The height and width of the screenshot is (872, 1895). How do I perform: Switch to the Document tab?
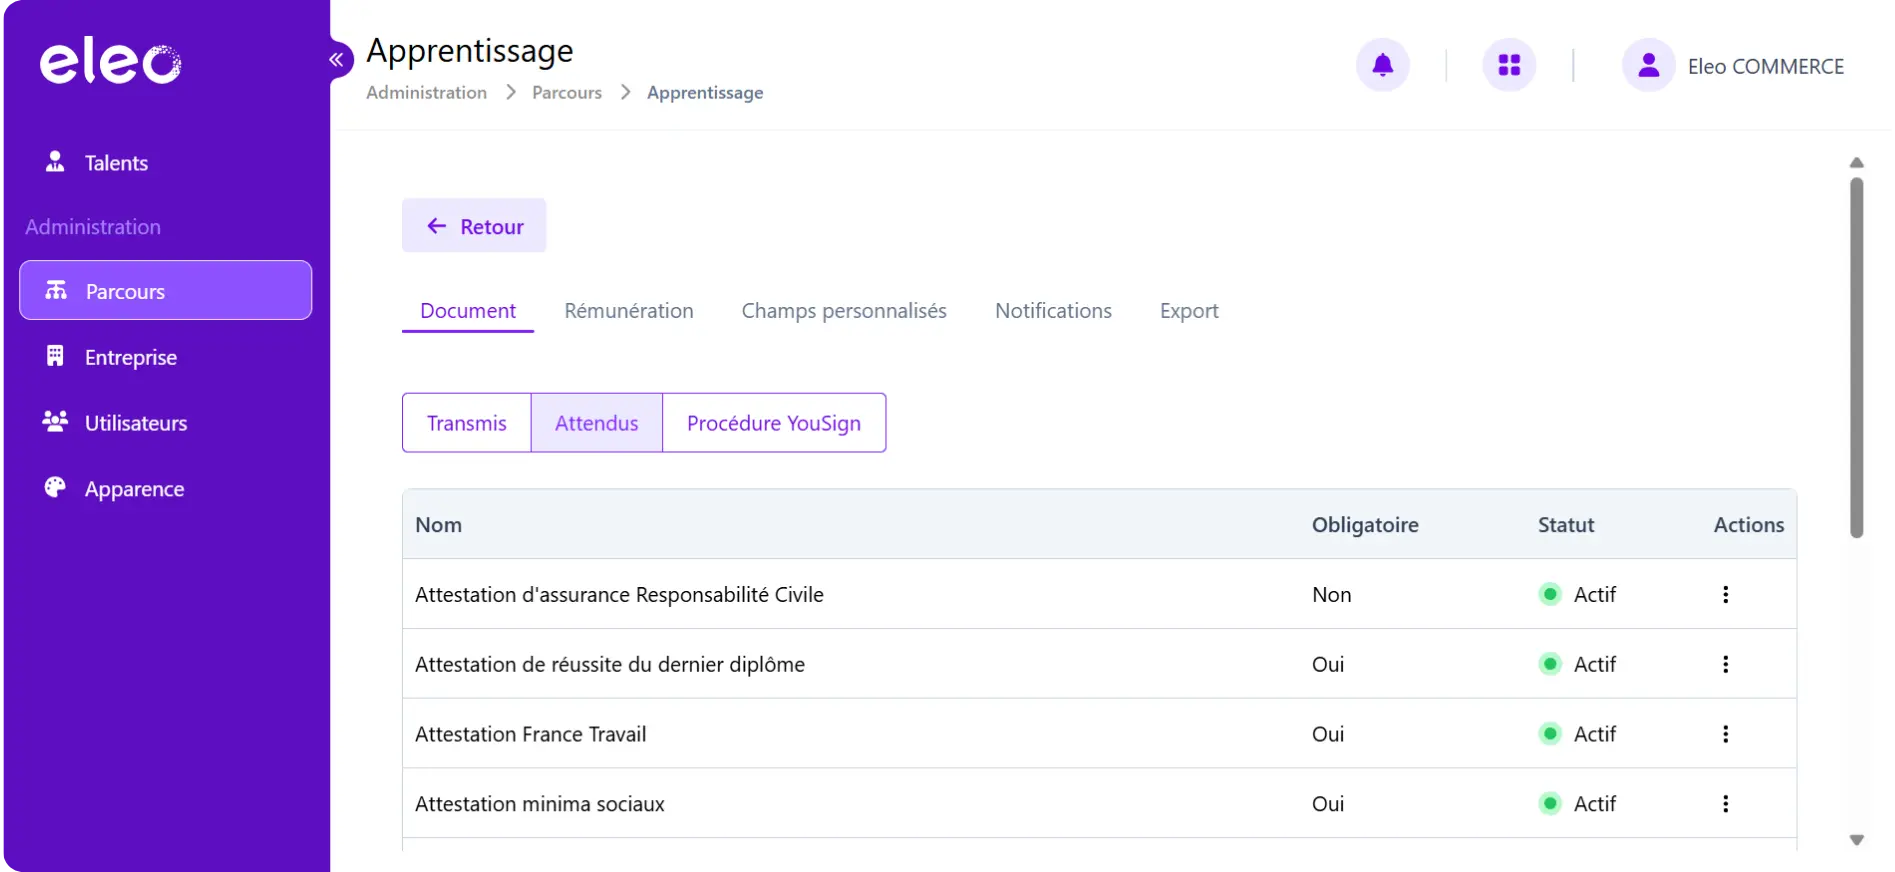tap(468, 311)
